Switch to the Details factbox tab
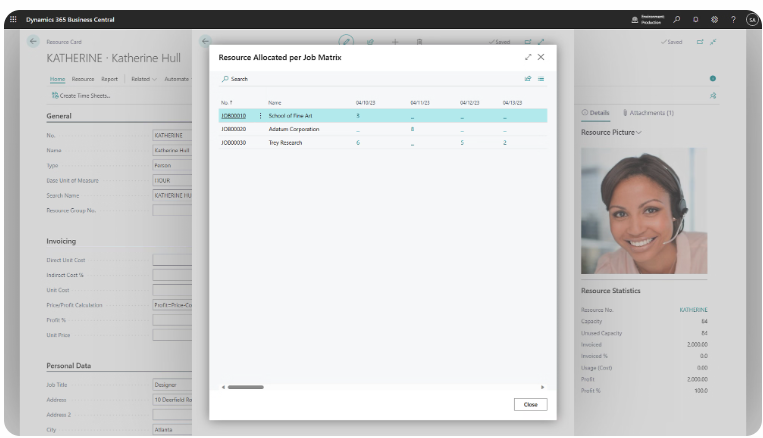 coord(596,112)
